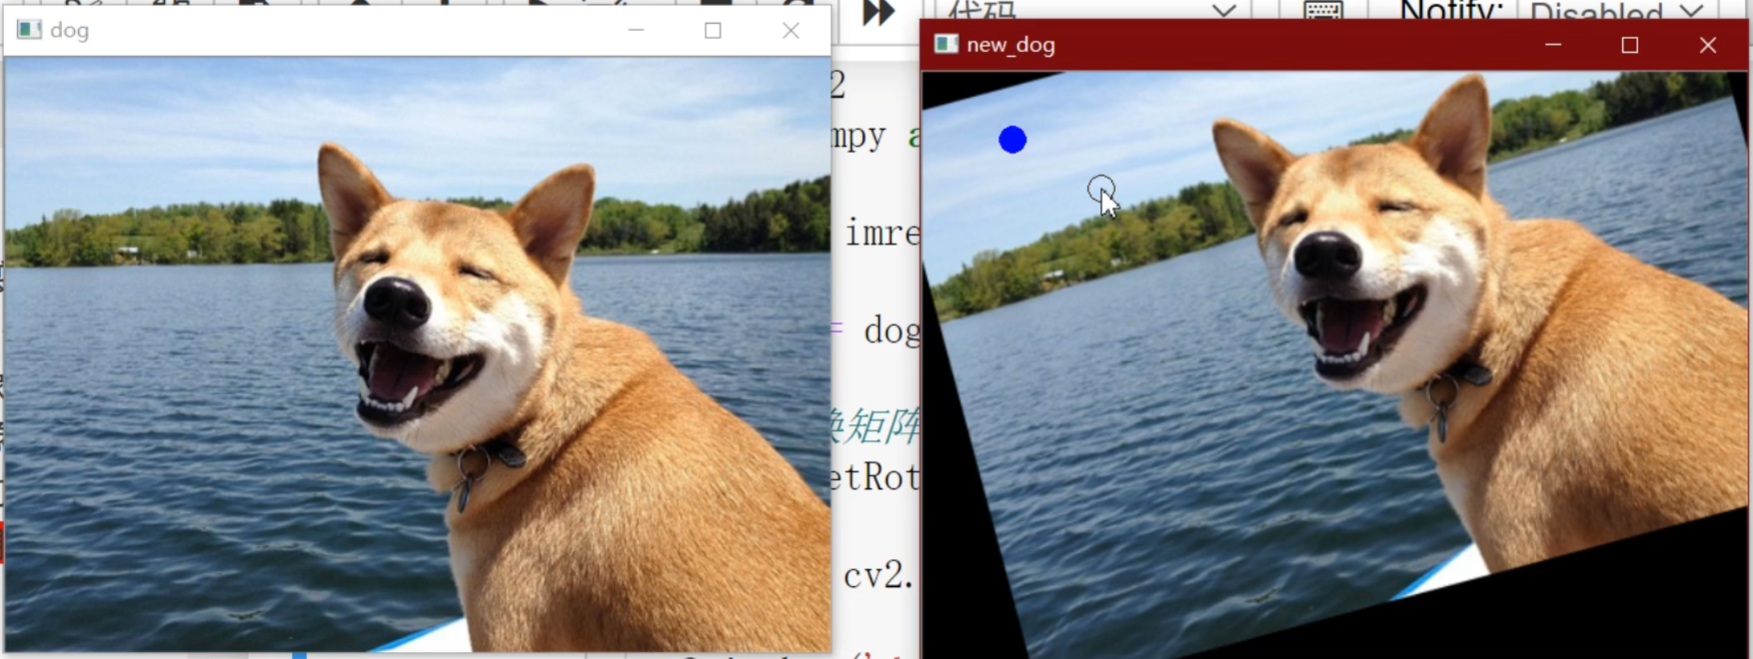Viewport: 1753px width, 659px height.
Task: Click the new_dog window's title bar icon
Action: coord(945,45)
